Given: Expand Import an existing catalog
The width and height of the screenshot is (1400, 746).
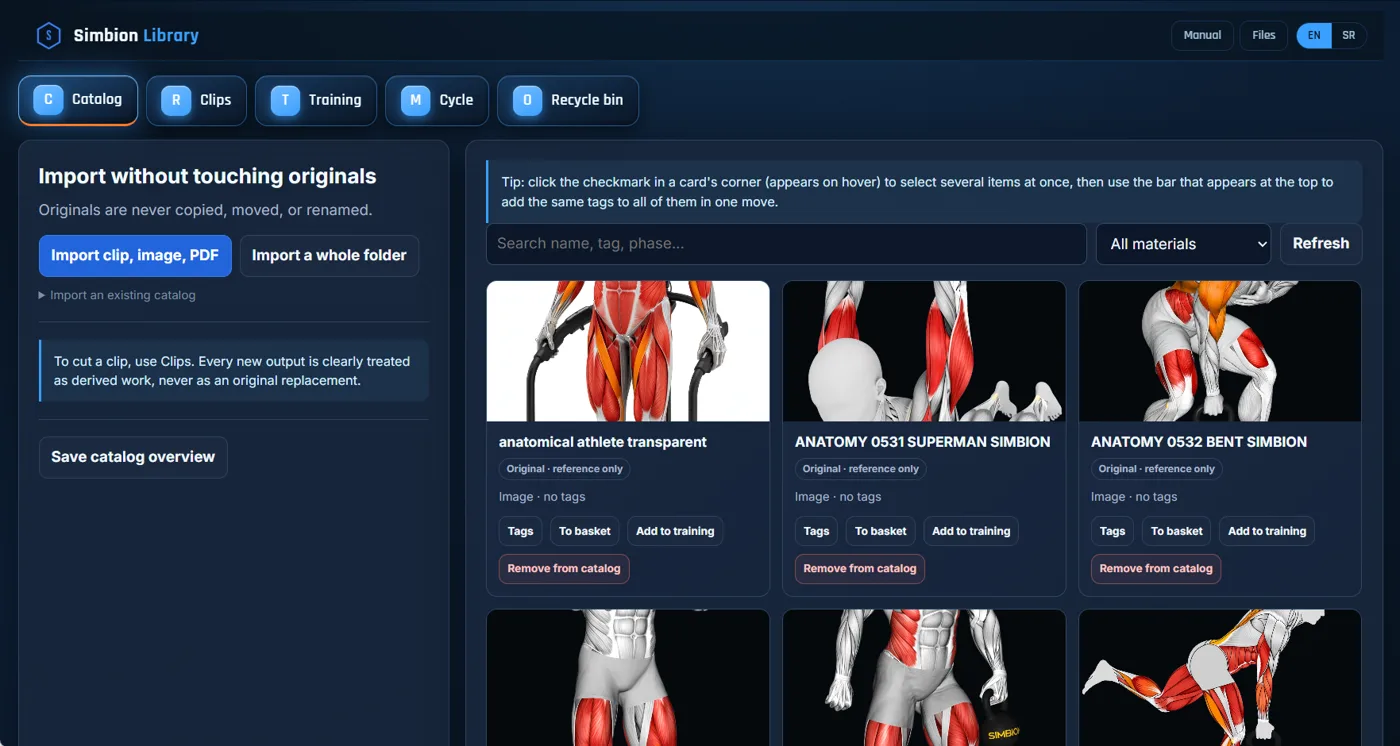Looking at the screenshot, I should [117, 295].
